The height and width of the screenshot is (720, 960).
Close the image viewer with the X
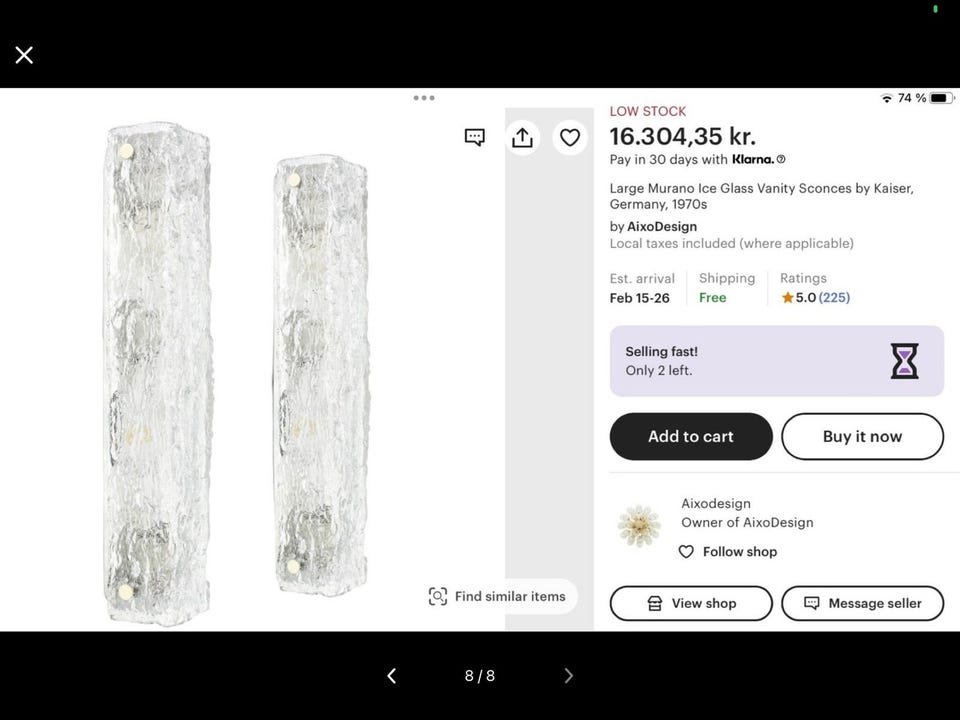coord(24,55)
